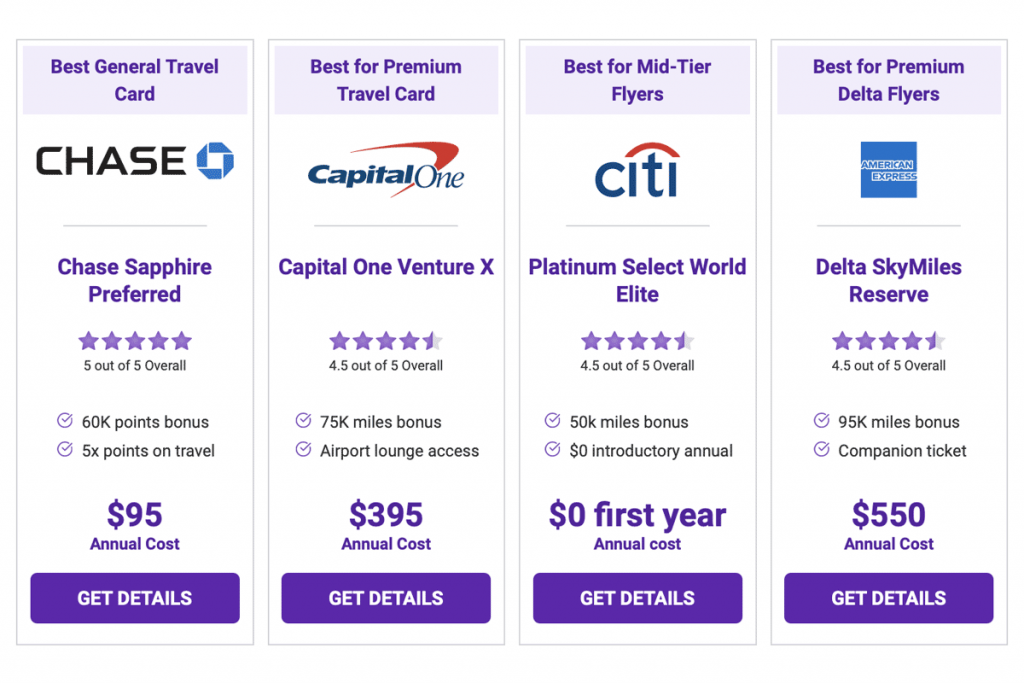The width and height of the screenshot is (1024, 683).
Task: Open Get Details for Chase Sapphire Preferred
Action: 135,598
